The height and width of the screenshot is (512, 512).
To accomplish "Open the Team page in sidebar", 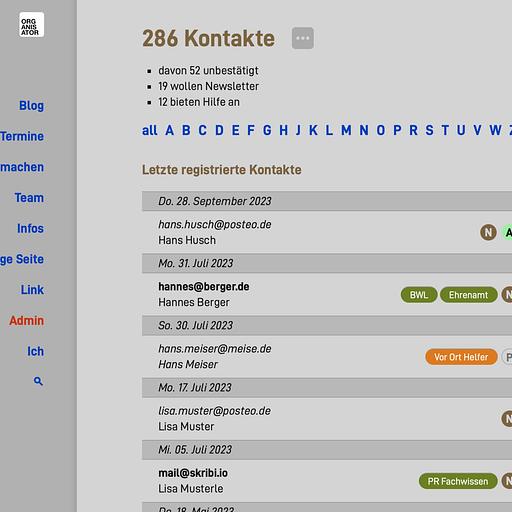I will coord(29,198).
